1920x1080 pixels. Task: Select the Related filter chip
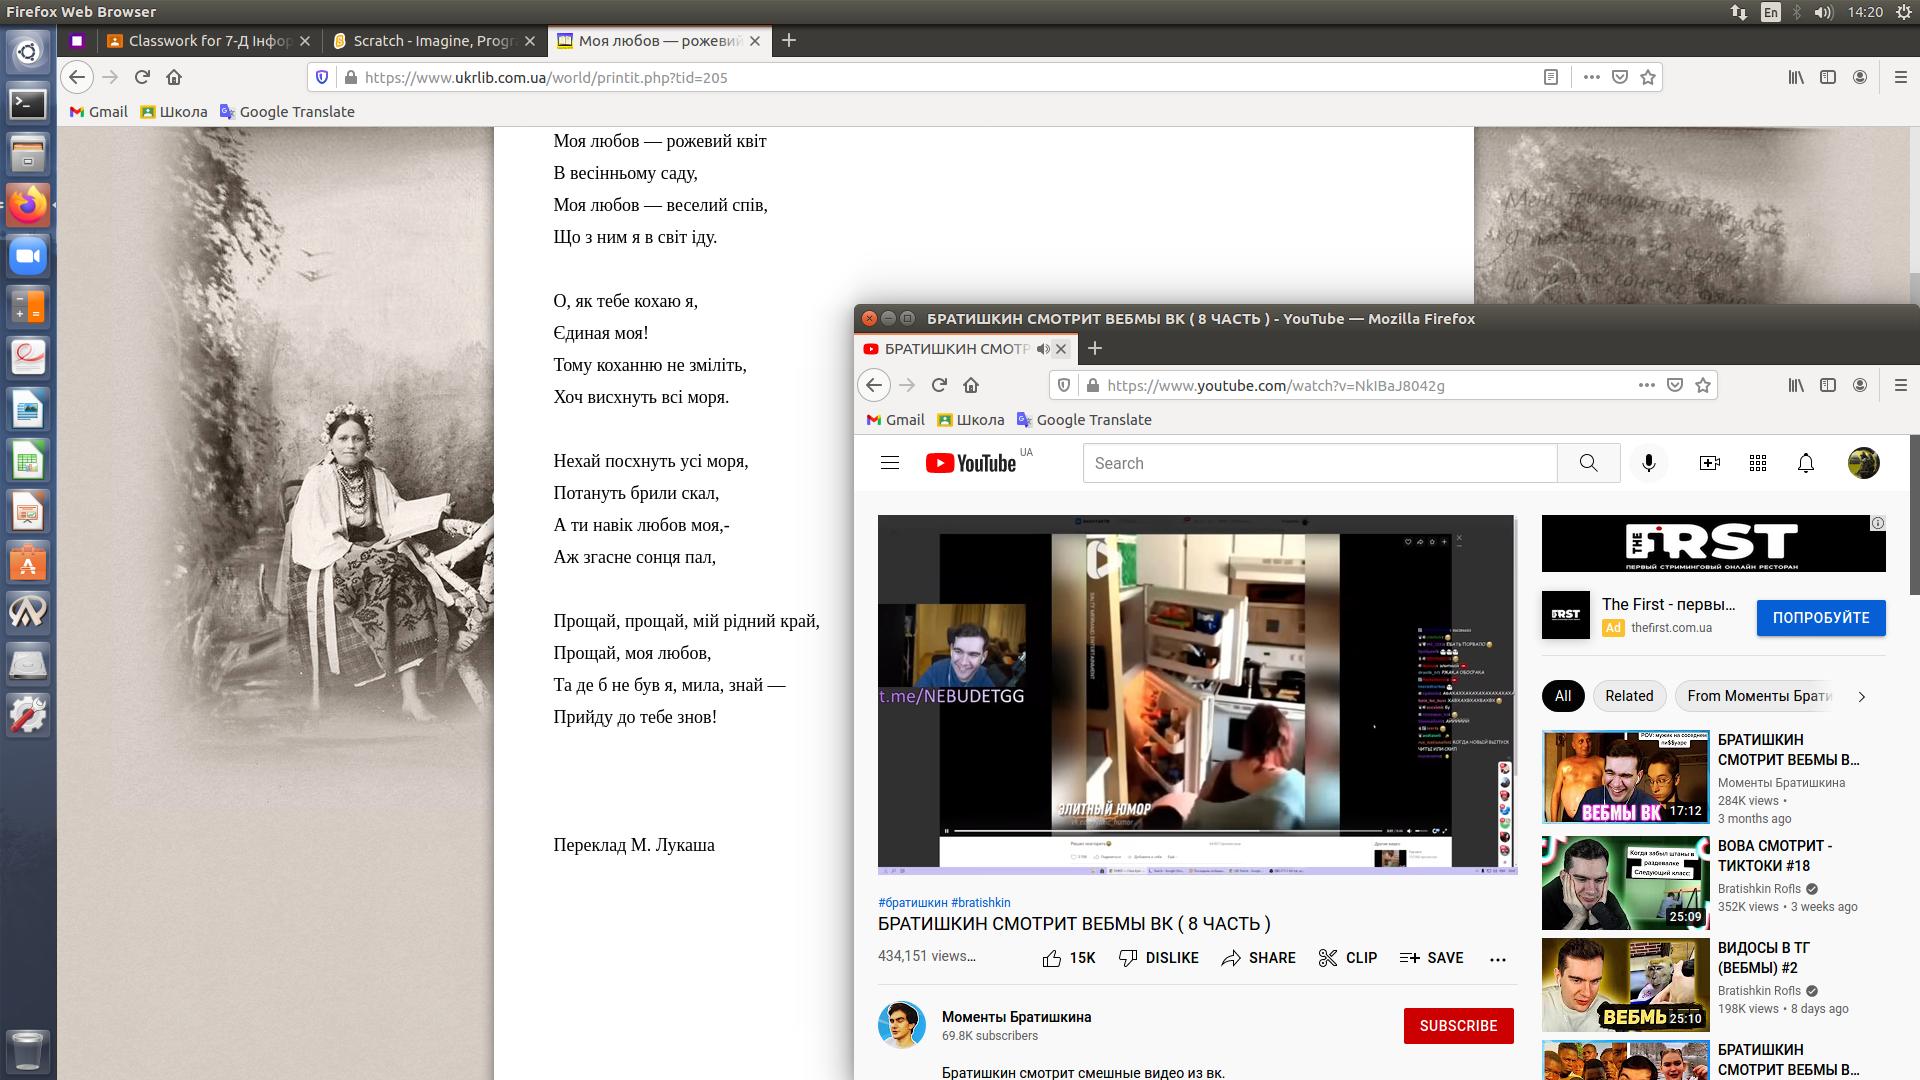click(1629, 696)
